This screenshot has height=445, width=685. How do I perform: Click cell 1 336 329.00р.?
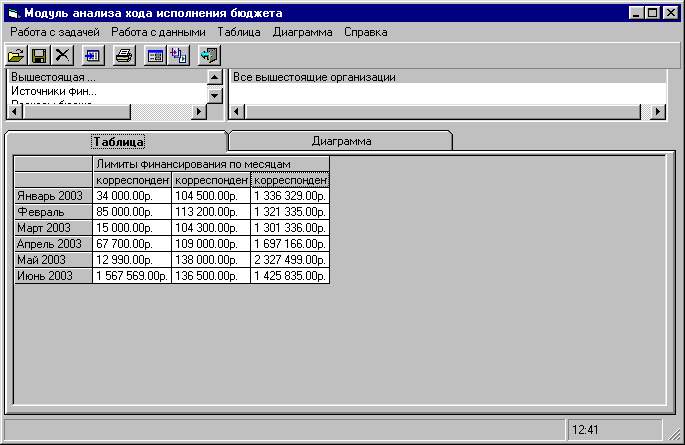[290, 196]
